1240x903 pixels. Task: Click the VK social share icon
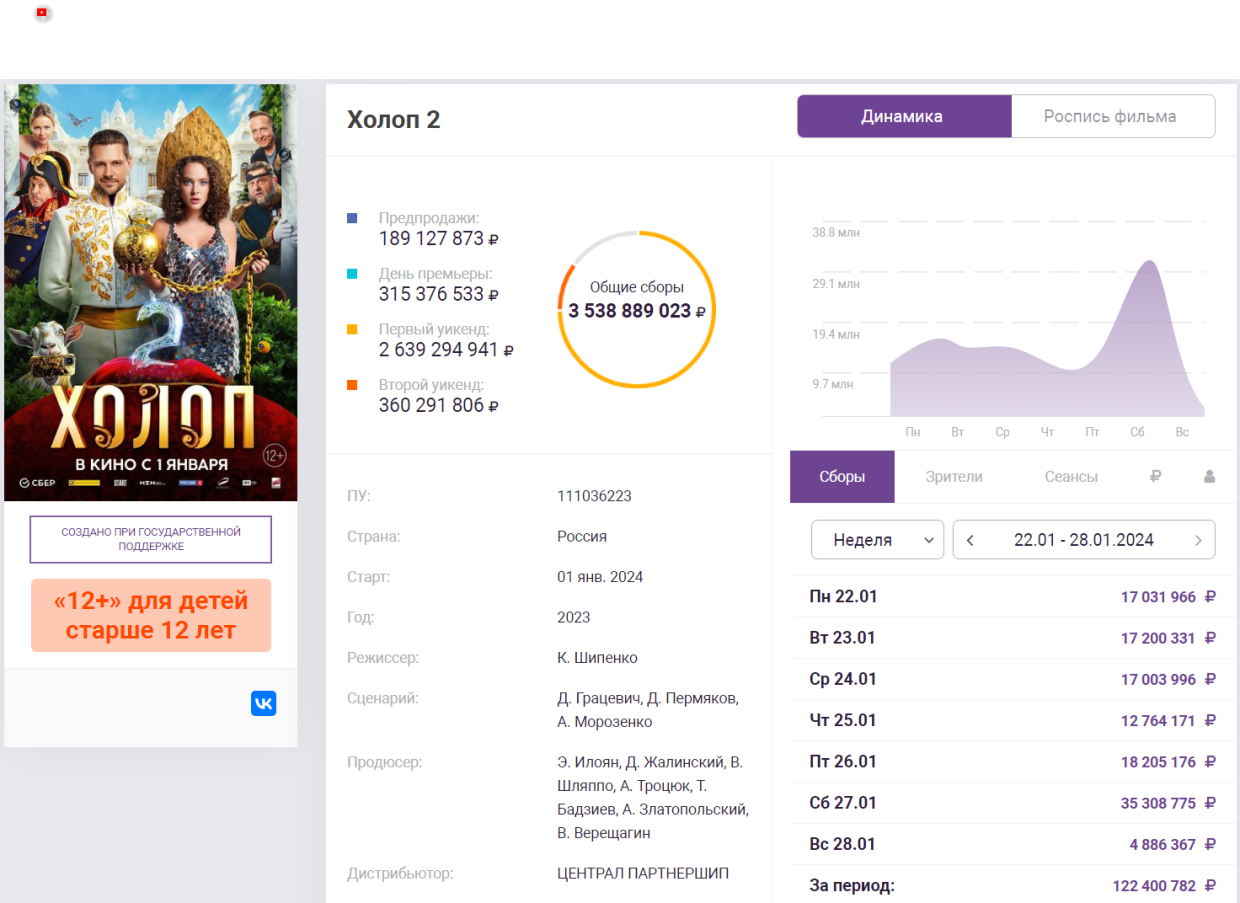[263, 703]
